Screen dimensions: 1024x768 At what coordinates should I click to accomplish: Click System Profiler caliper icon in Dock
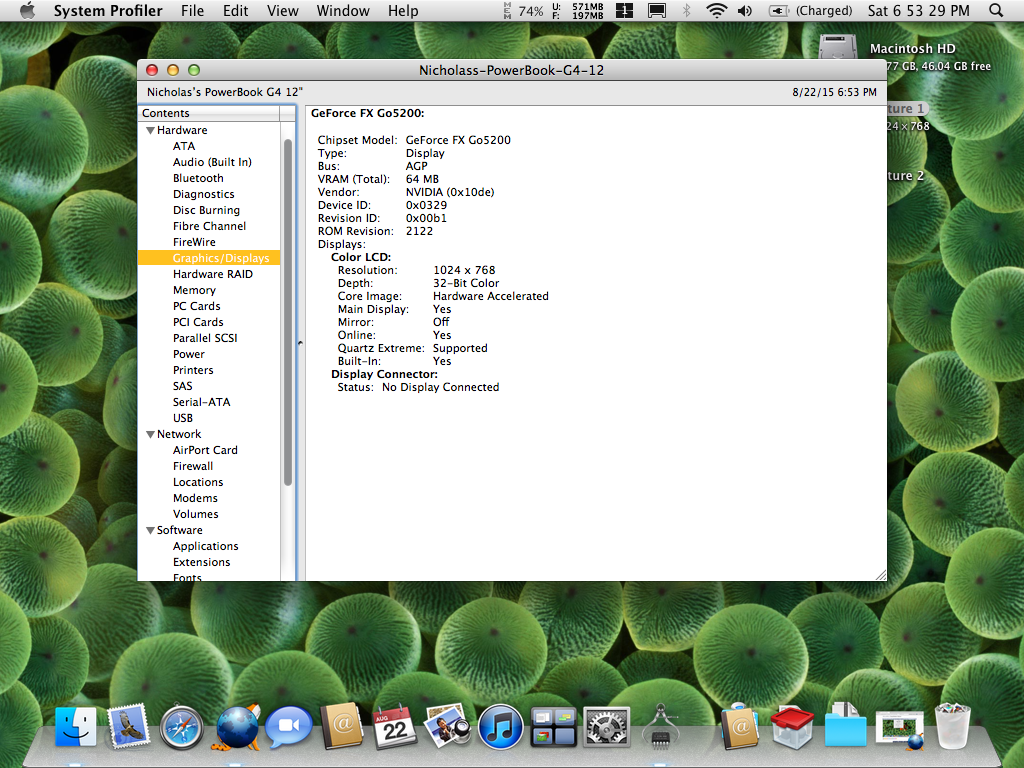point(660,726)
